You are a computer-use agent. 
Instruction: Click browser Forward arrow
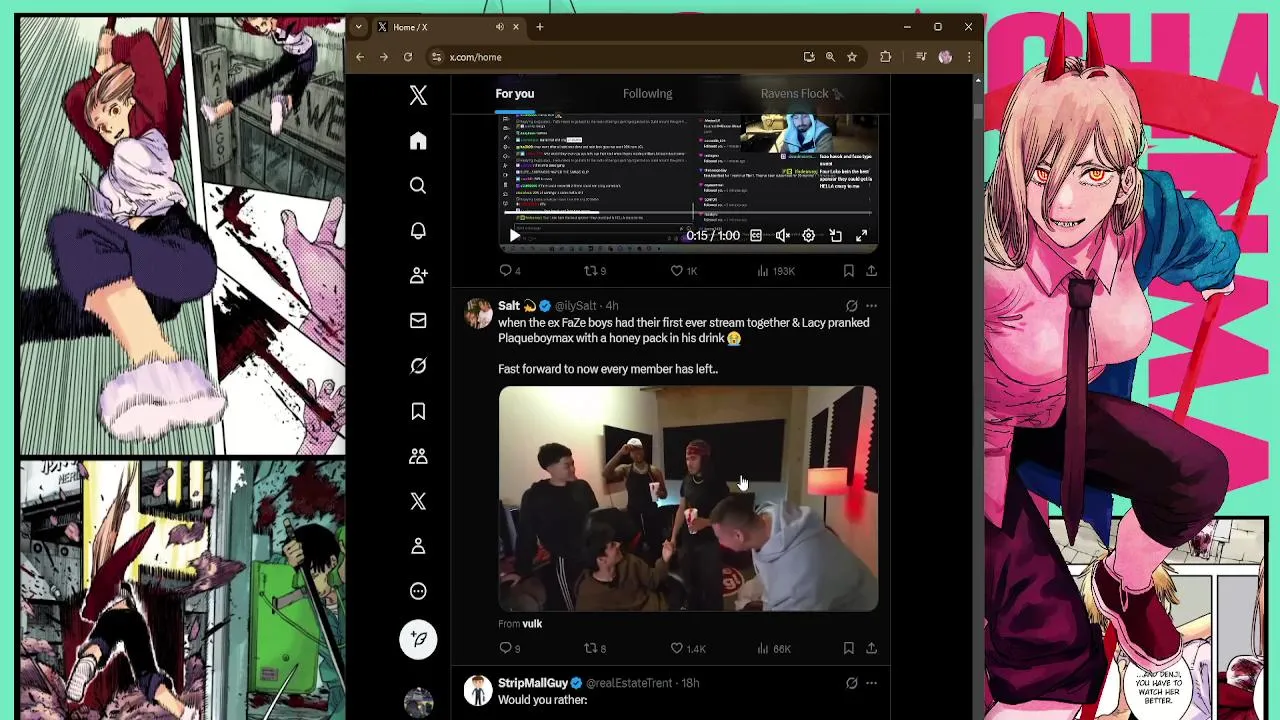383,57
